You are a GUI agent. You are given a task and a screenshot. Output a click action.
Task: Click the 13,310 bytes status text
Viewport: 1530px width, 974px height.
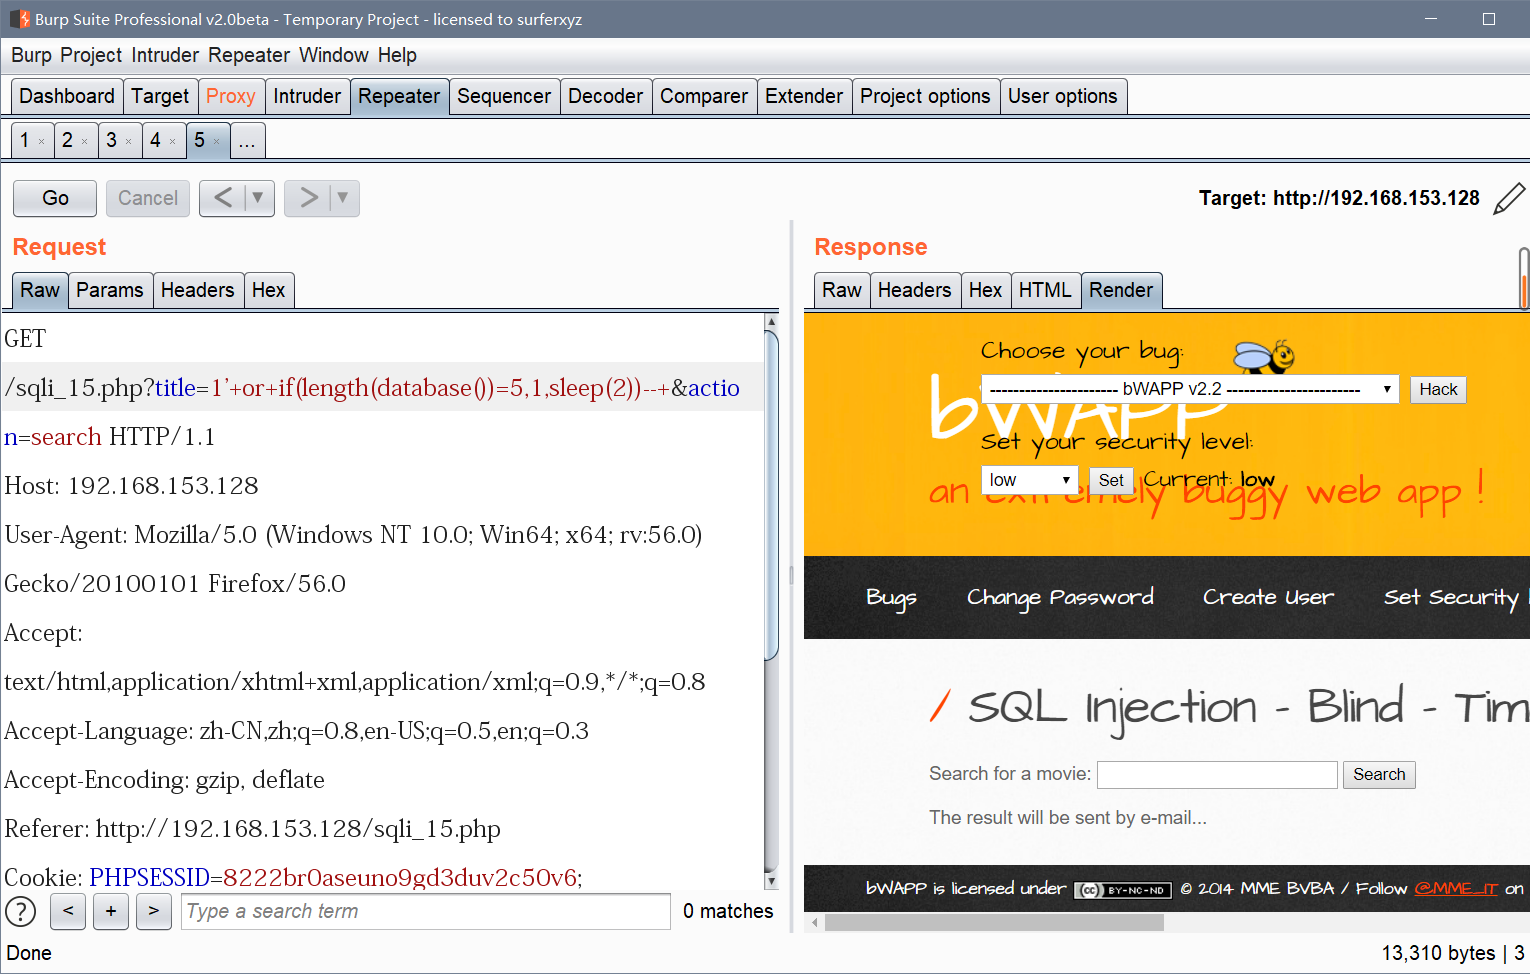1438,953
